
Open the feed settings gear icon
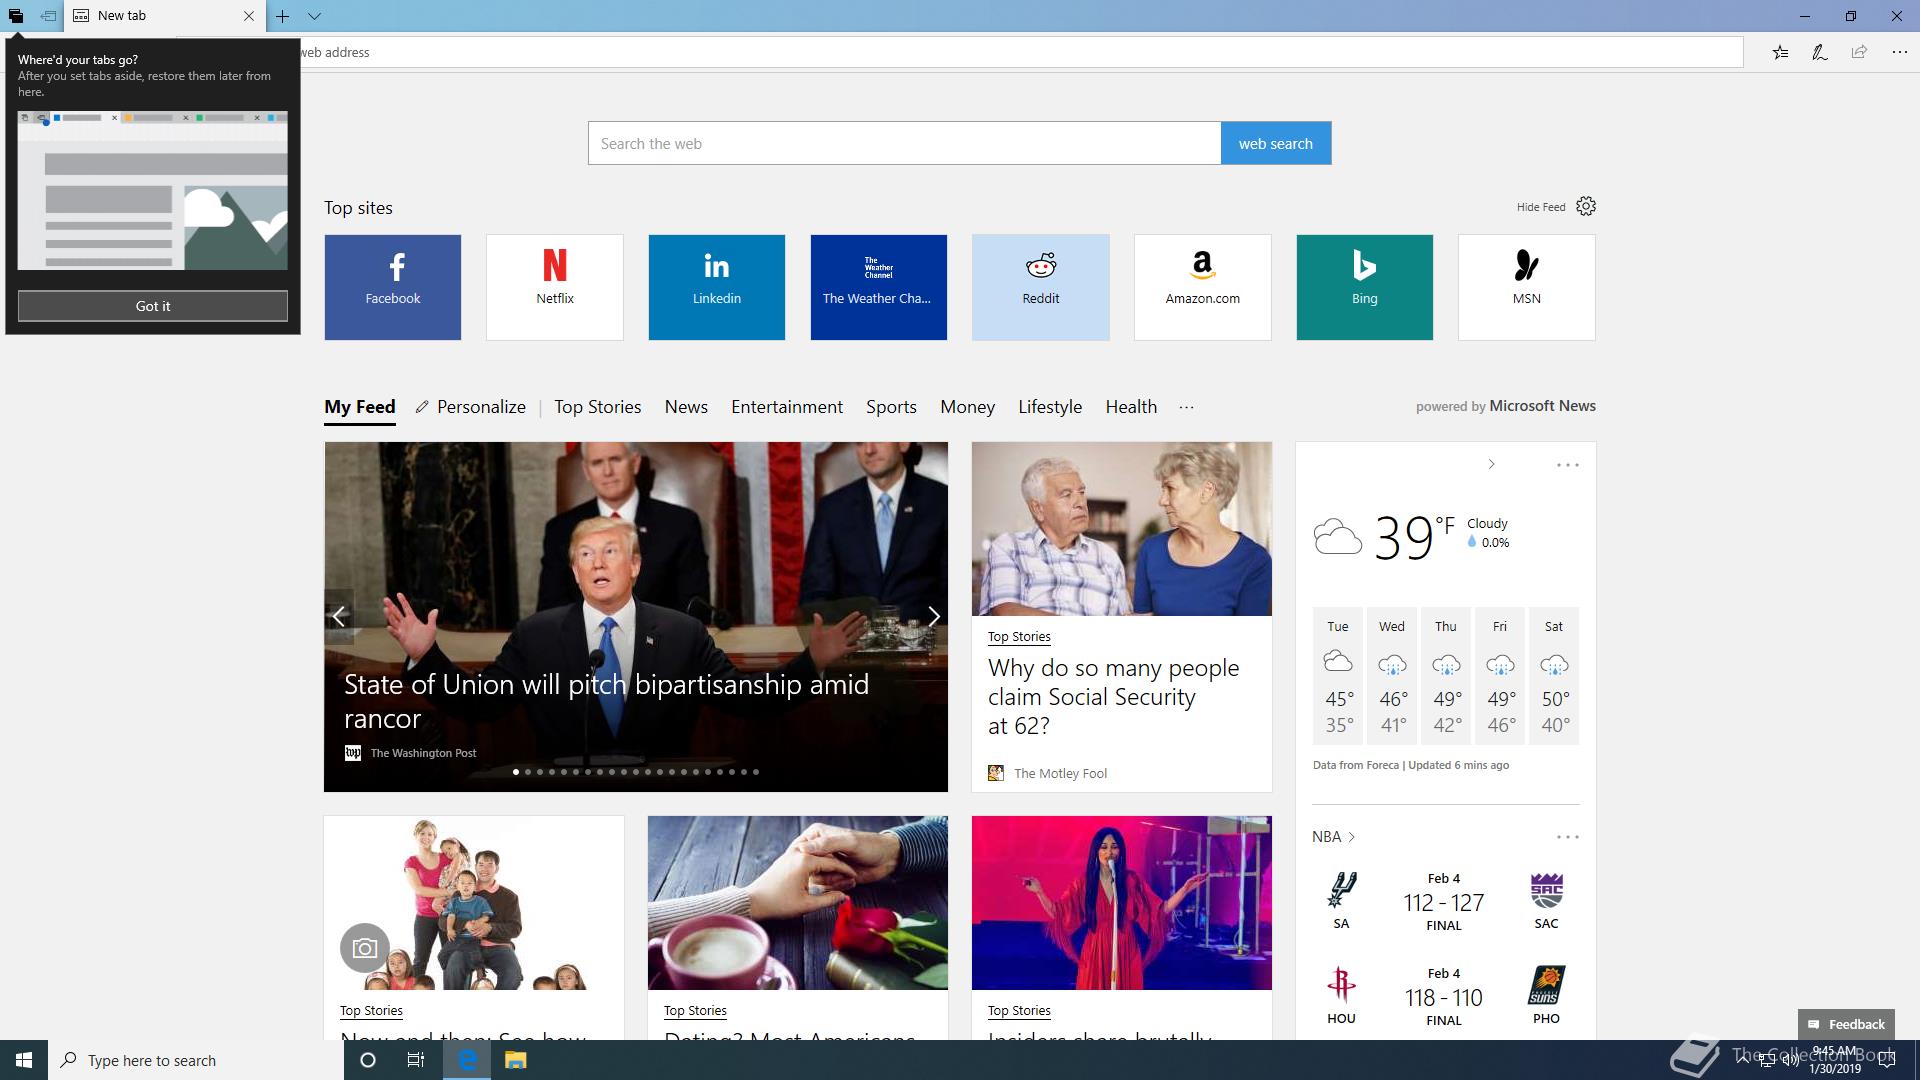coord(1586,206)
